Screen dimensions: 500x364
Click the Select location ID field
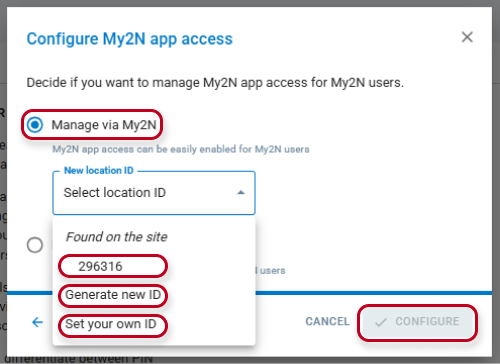(154, 193)
